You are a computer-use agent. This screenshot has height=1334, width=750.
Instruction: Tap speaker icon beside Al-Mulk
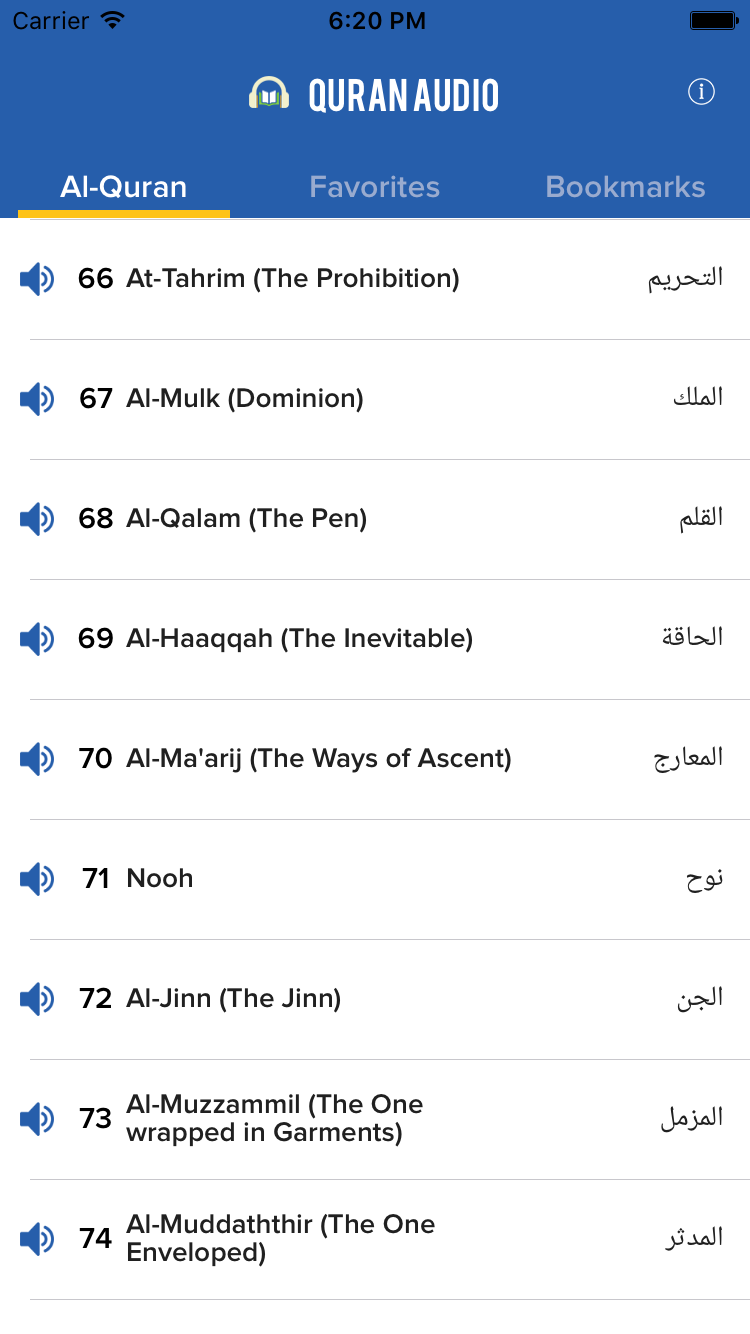(x=37, y=399)
